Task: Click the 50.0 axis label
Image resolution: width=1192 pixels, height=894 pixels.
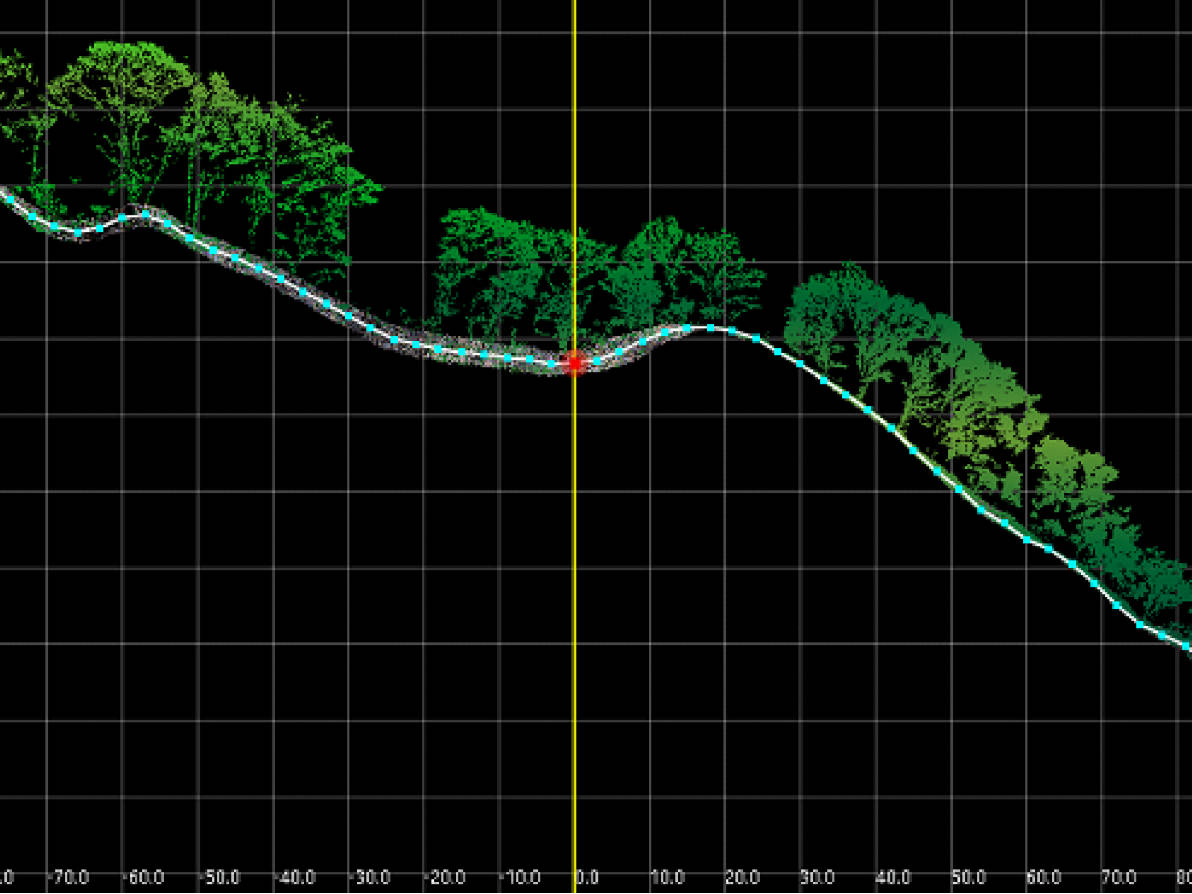Action: pos(968,878)
